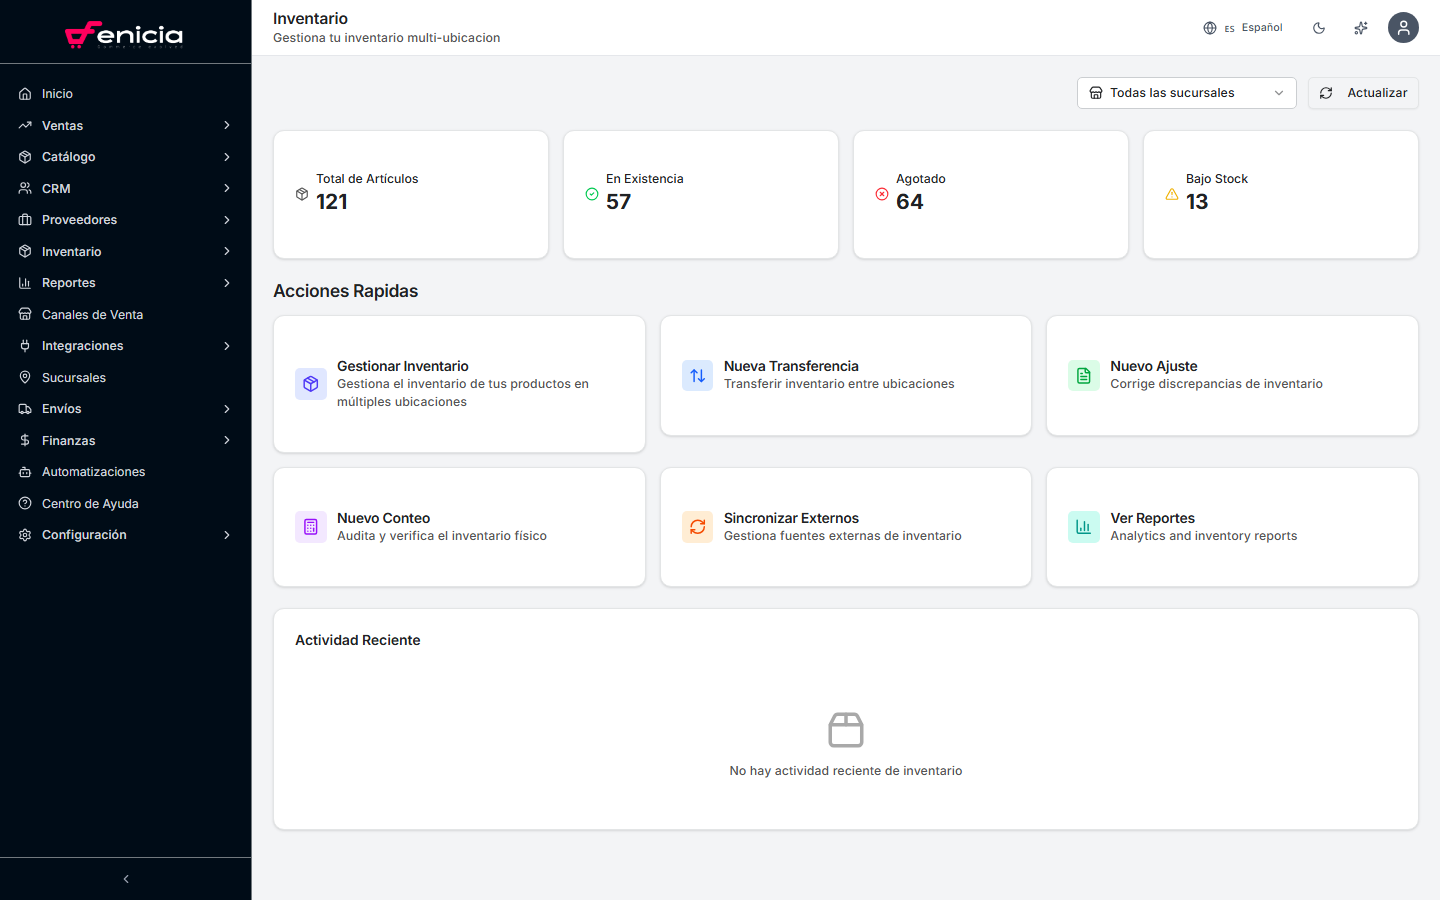Viewport: 1440px width, 900px height.
Task: Open the Todas las sucursales dropdown
Action: pos(1186,93)
